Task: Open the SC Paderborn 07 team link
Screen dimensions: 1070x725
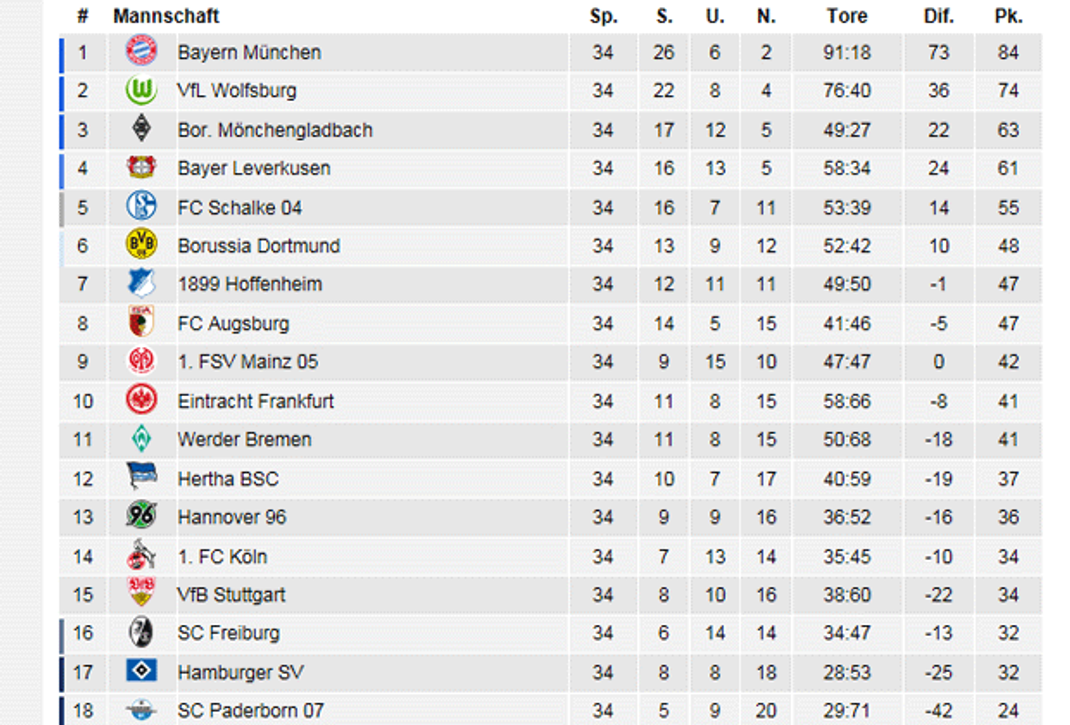Action: click(250, 711)
